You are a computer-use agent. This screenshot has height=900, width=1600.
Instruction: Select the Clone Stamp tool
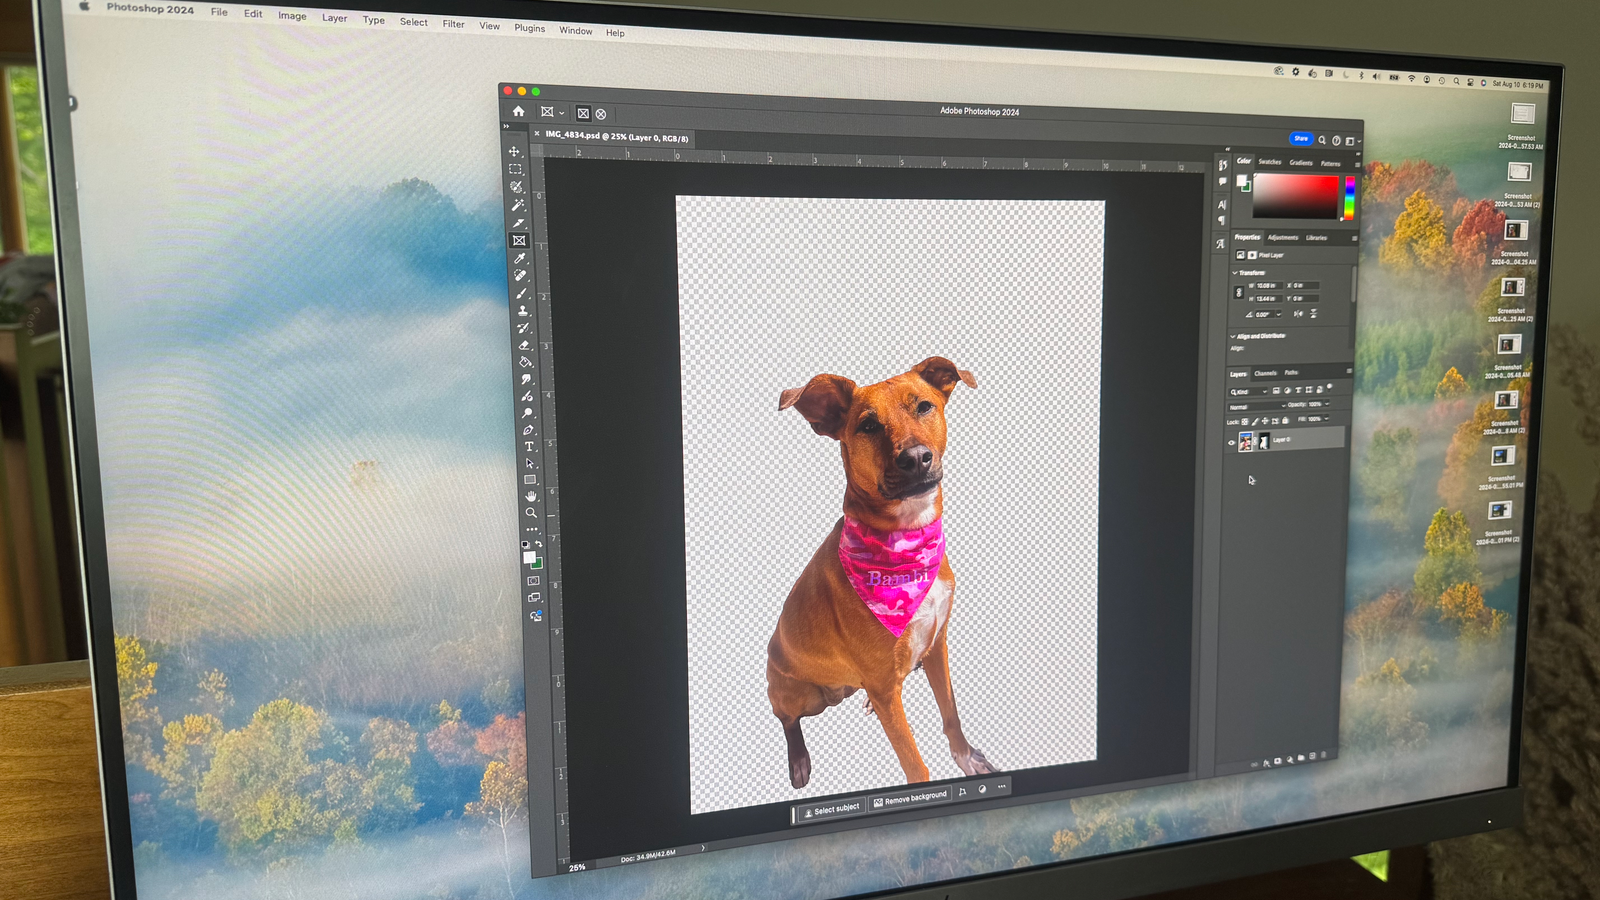tap(522, 310)
